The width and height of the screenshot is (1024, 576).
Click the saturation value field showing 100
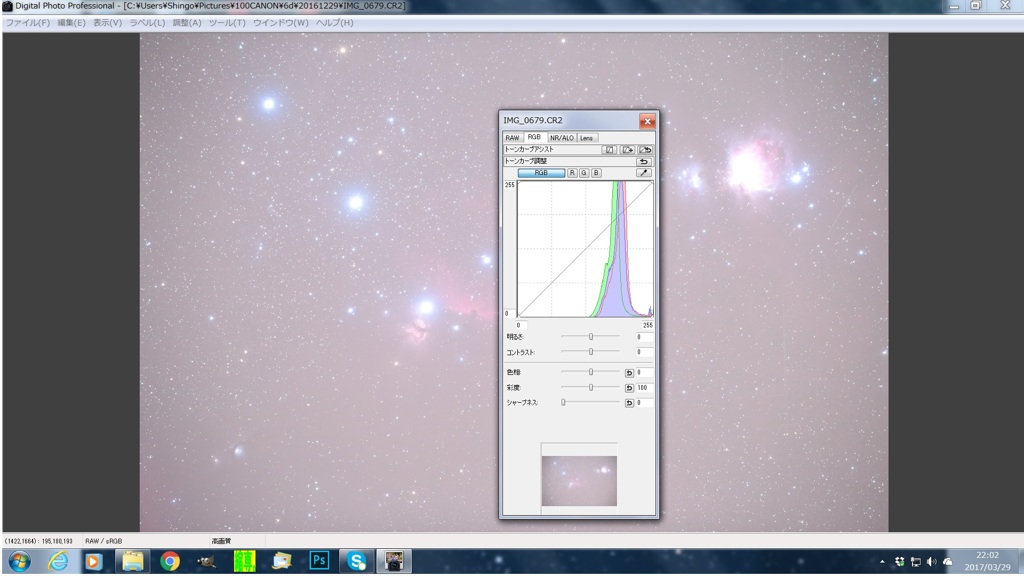pos(644,388)
